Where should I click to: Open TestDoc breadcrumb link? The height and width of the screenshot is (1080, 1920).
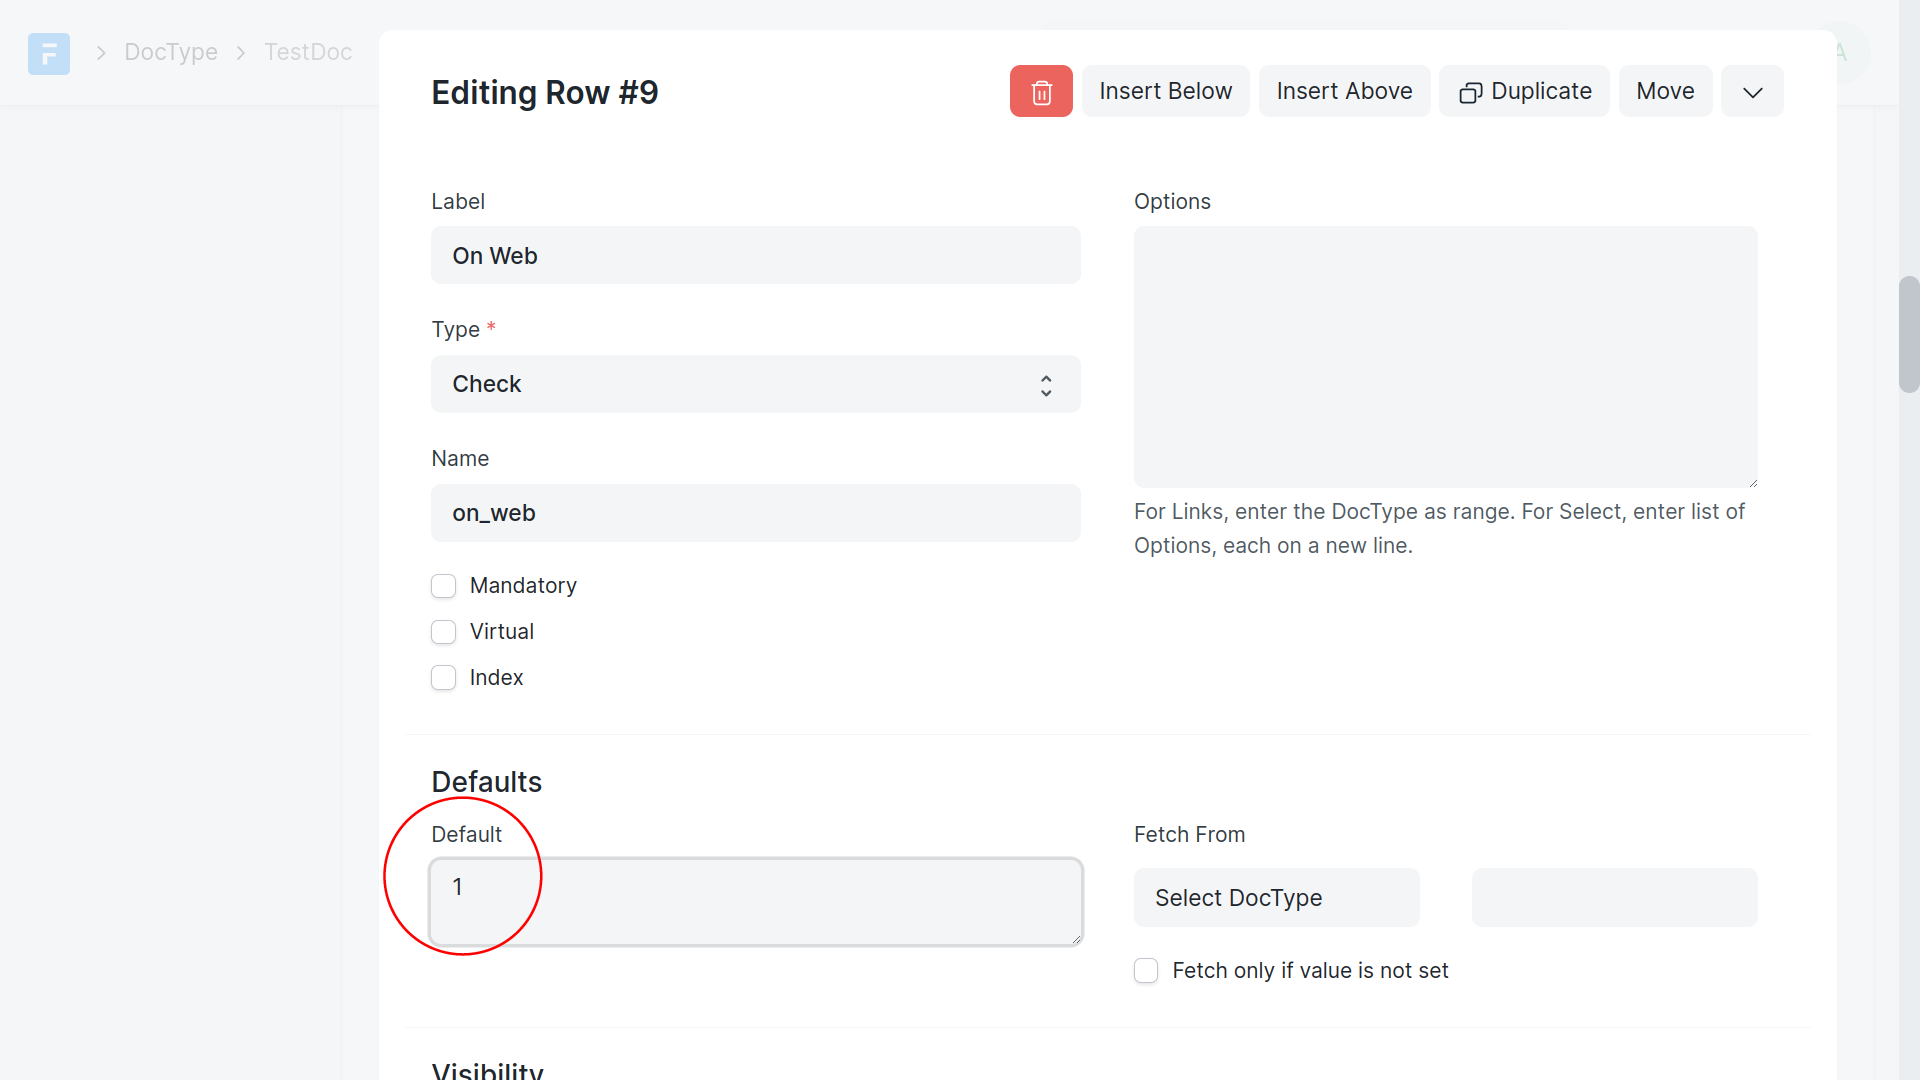308,52
